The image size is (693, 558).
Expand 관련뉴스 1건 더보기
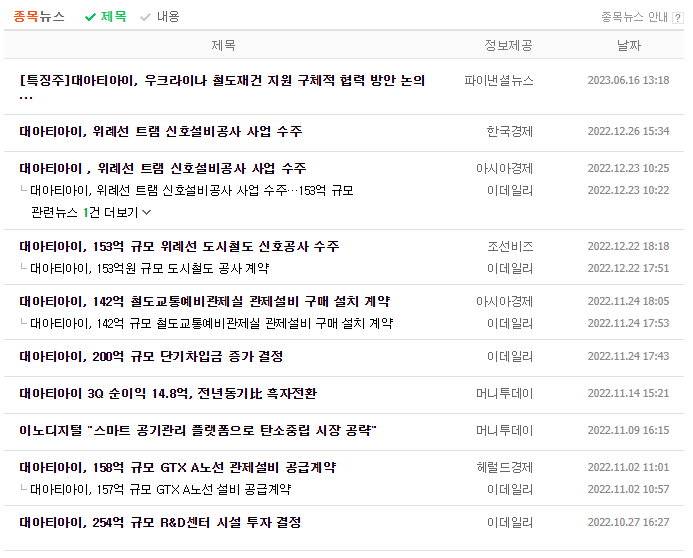[91, 213]
